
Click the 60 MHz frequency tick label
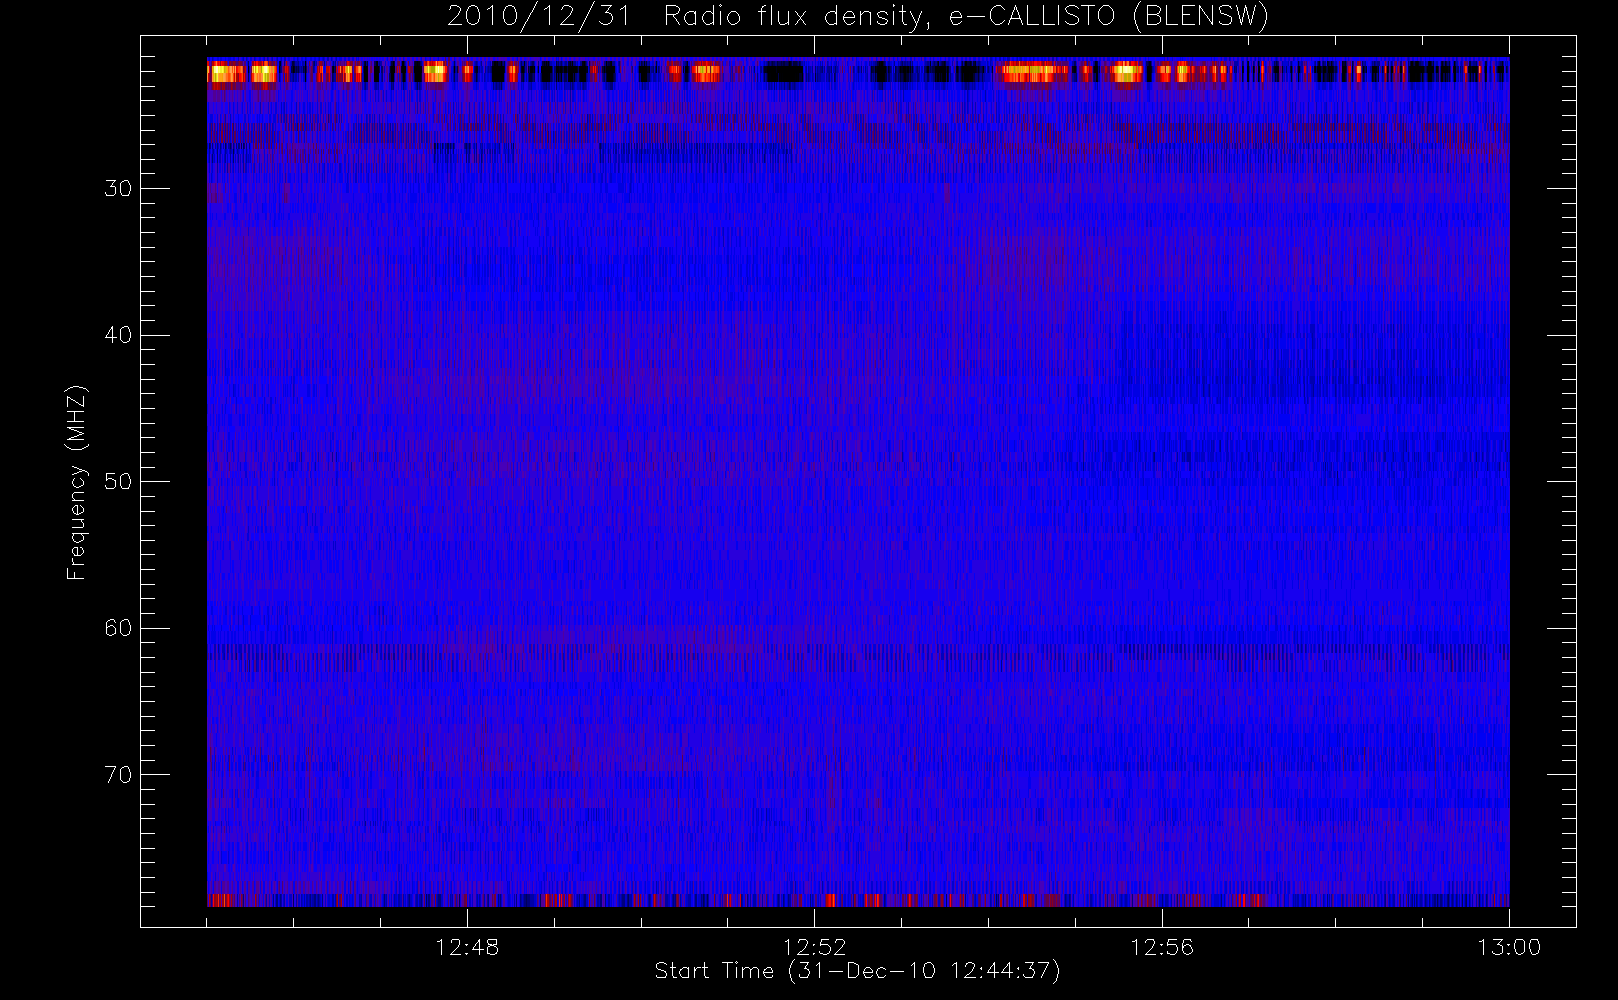(118, 628)
